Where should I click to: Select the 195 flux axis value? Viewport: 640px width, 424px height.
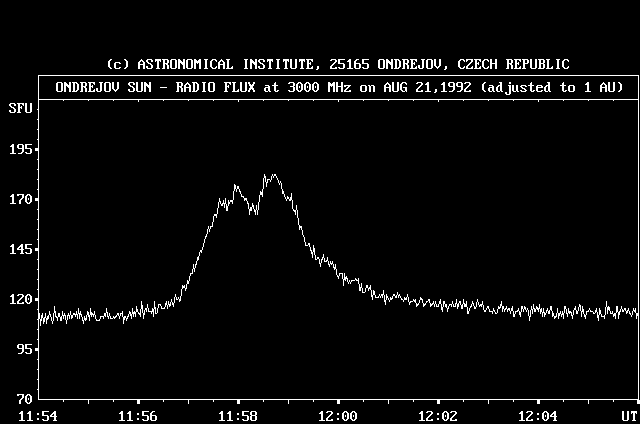pos(21,149)
